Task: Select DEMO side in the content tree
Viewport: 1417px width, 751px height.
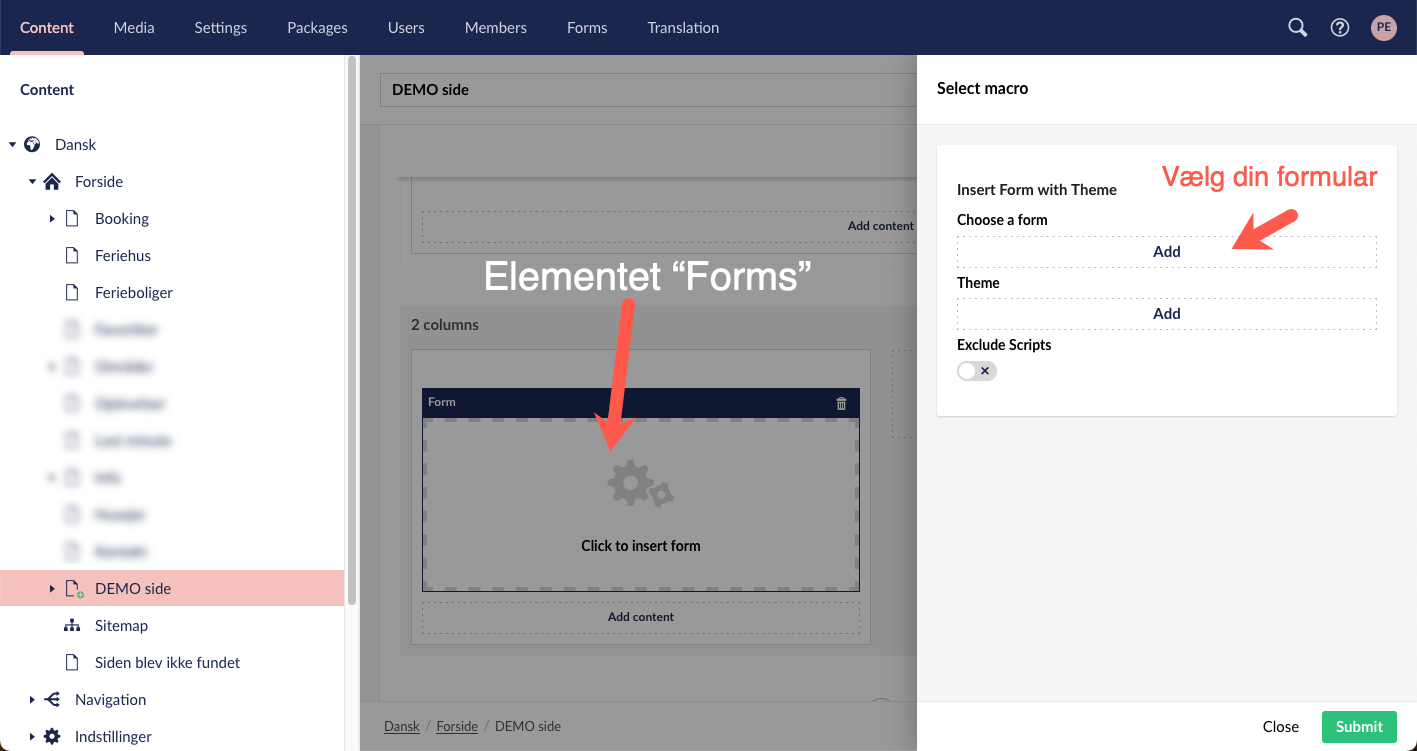Action: (x=133, y=589)
